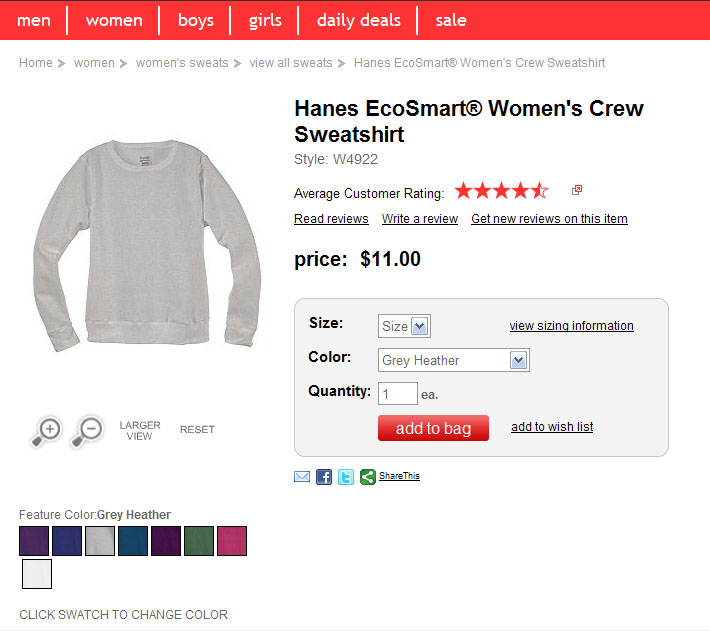Zoom in with the plus magnifier icon
Screen dimensions: 710x631
pyautogui.click(x=46, y=431)
